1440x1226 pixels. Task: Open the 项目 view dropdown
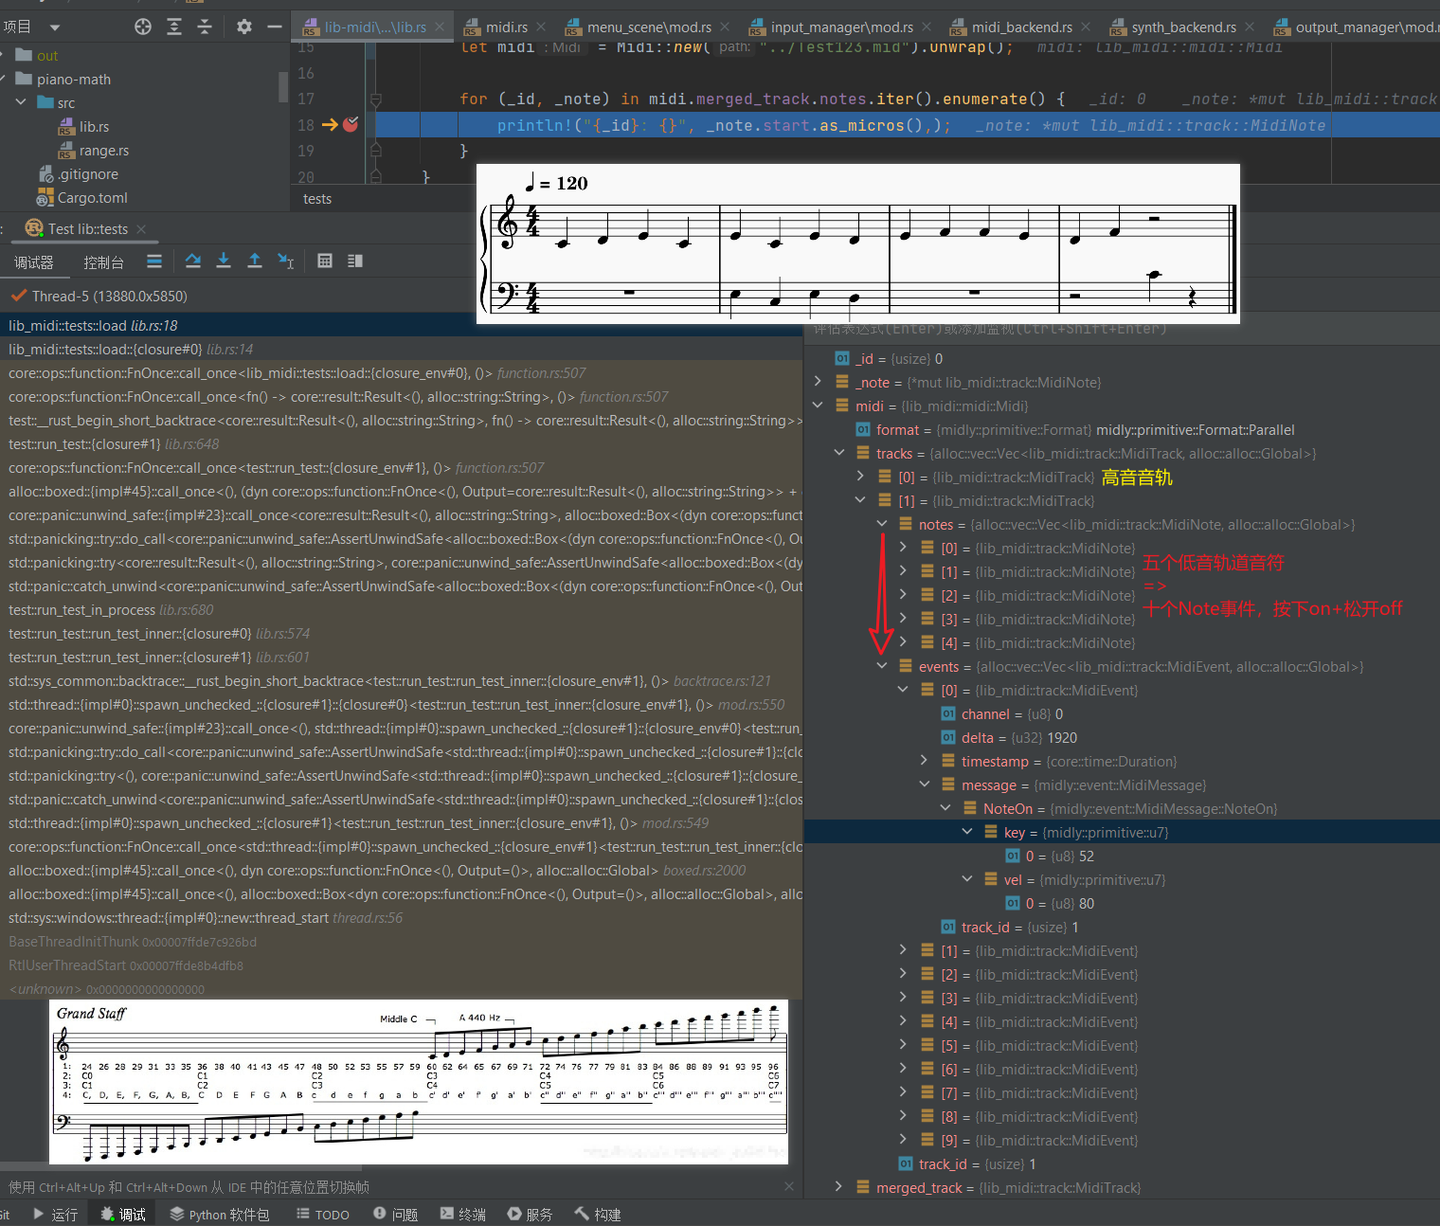(55, 27)
